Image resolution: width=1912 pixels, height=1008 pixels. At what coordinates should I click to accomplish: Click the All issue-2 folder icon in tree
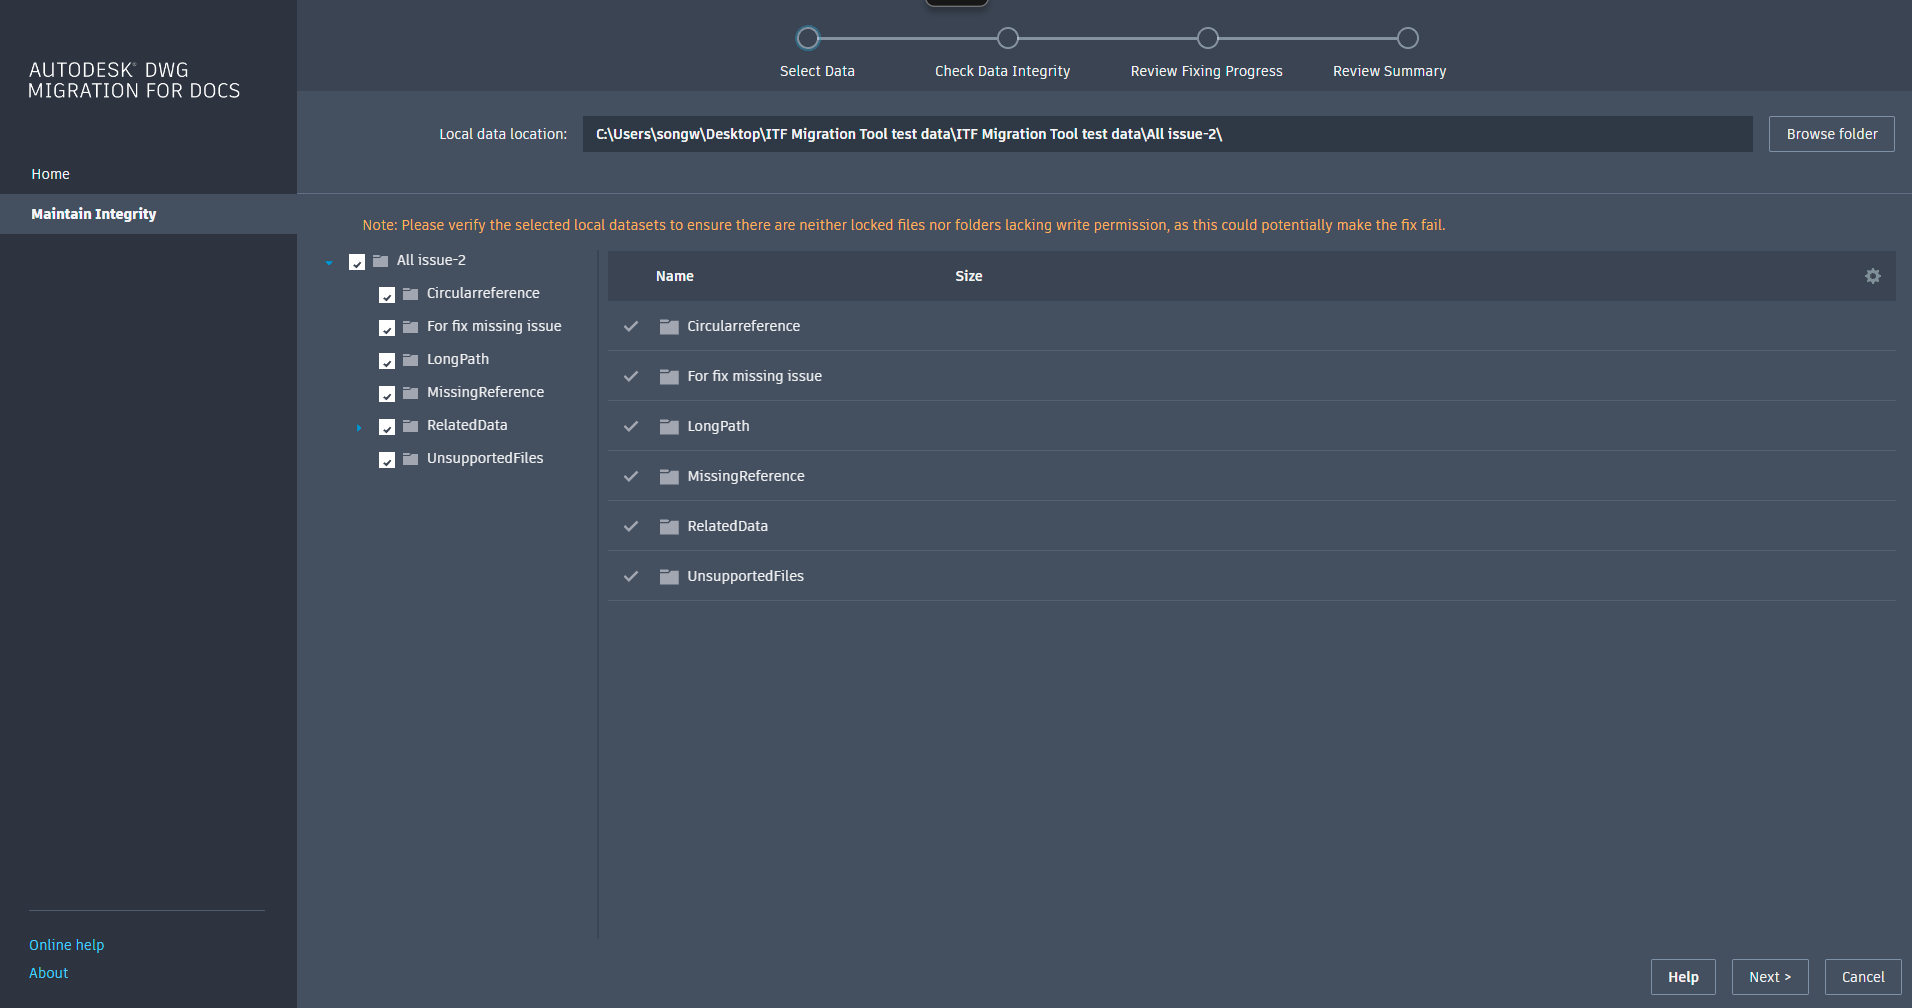[x=380, y=261]
